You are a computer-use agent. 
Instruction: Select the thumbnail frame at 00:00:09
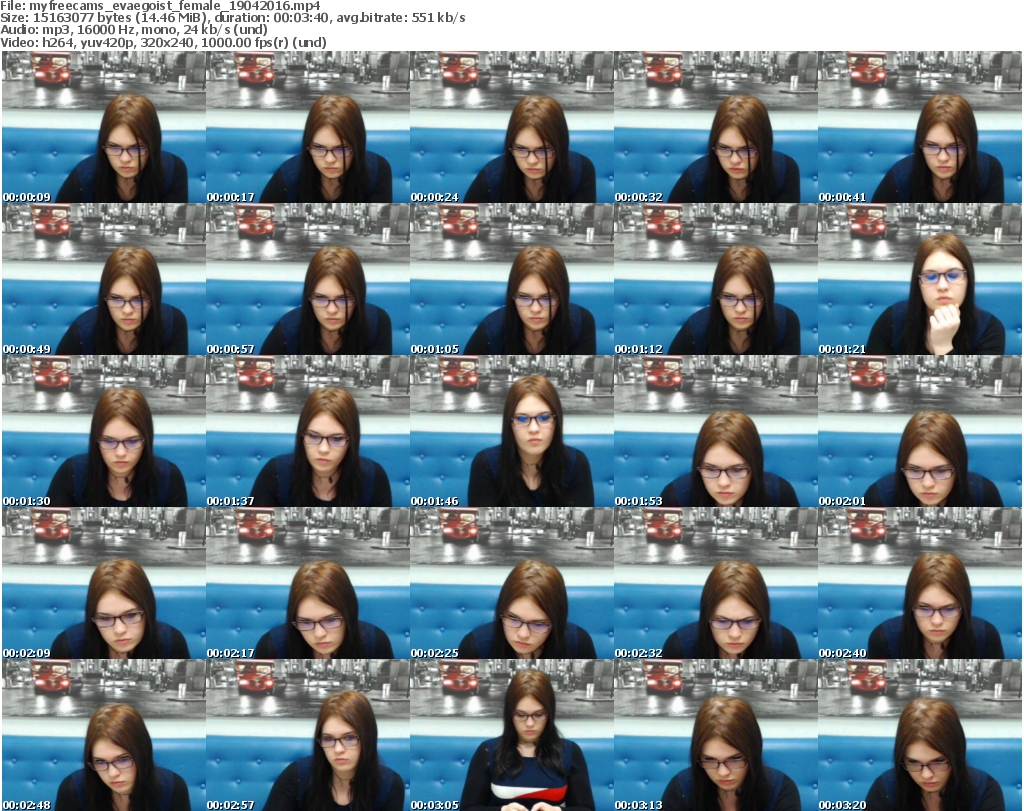click(x=103, y=127)
